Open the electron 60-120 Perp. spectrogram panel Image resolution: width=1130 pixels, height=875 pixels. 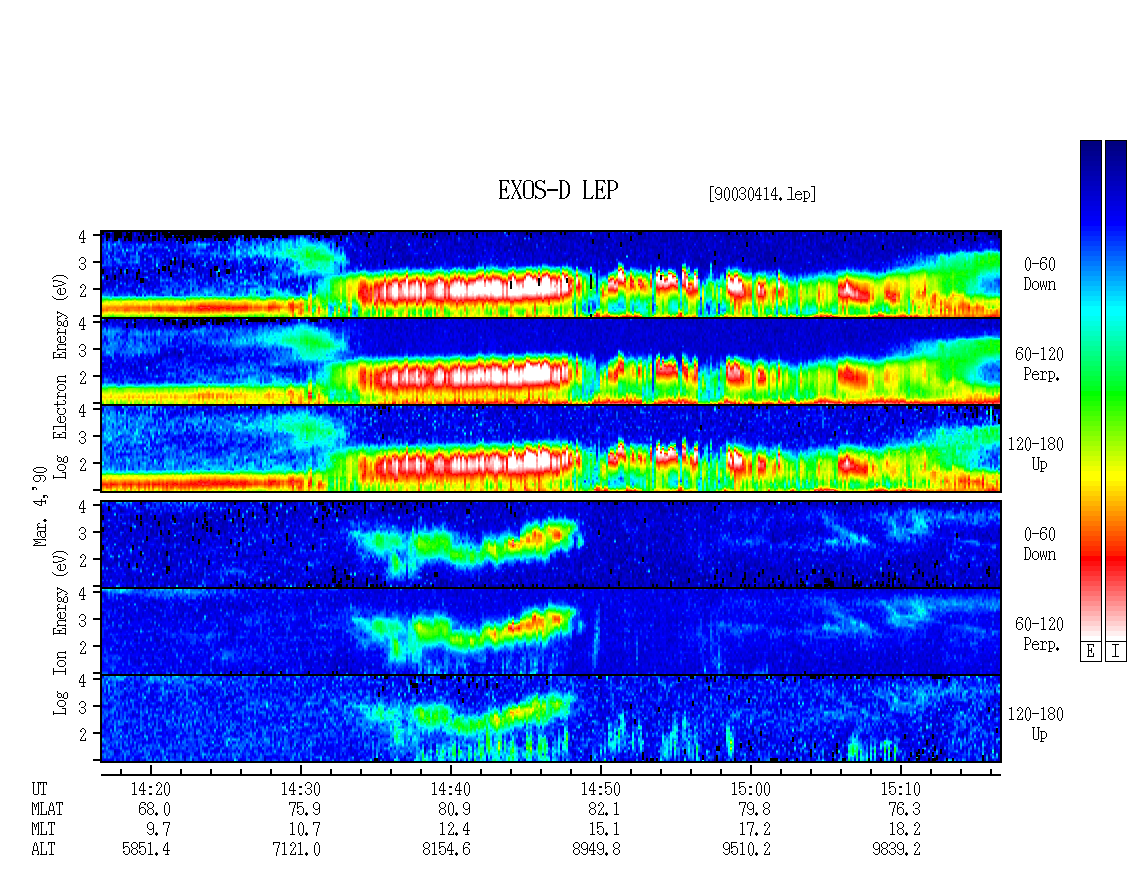(x=551, y=361)
